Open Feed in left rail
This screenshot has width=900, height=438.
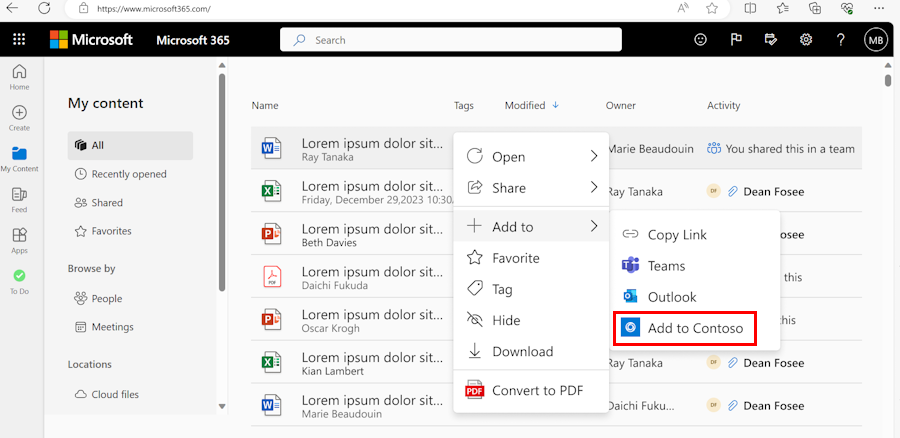coord(19,200)
